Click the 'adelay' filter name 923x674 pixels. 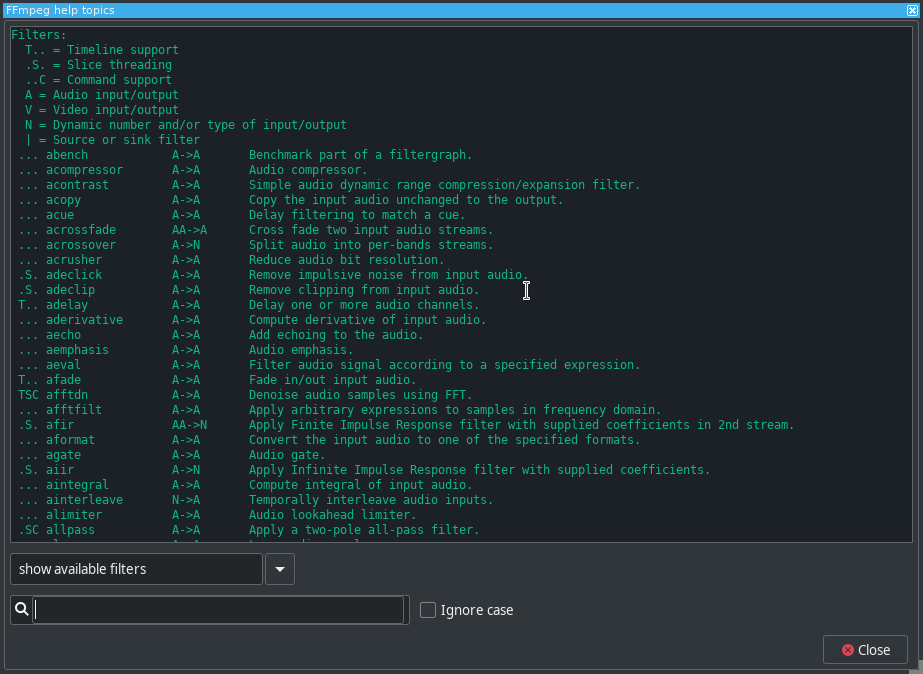point(67,305)
